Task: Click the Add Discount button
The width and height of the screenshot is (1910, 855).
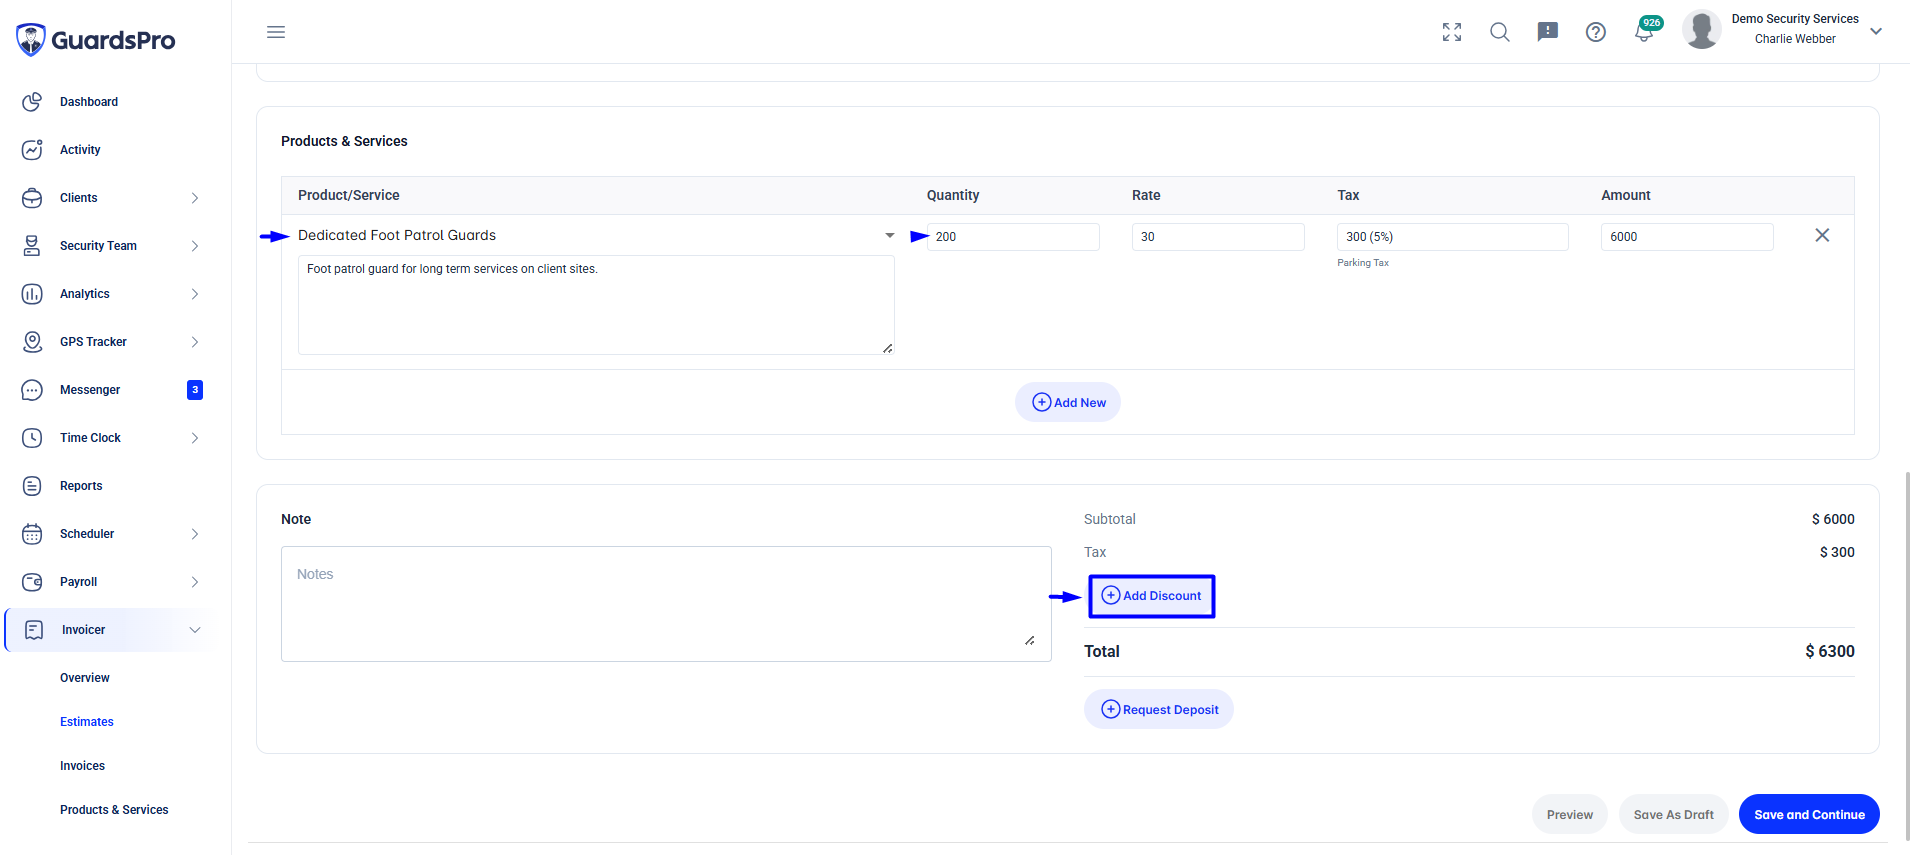Action: coord(1151,596)
